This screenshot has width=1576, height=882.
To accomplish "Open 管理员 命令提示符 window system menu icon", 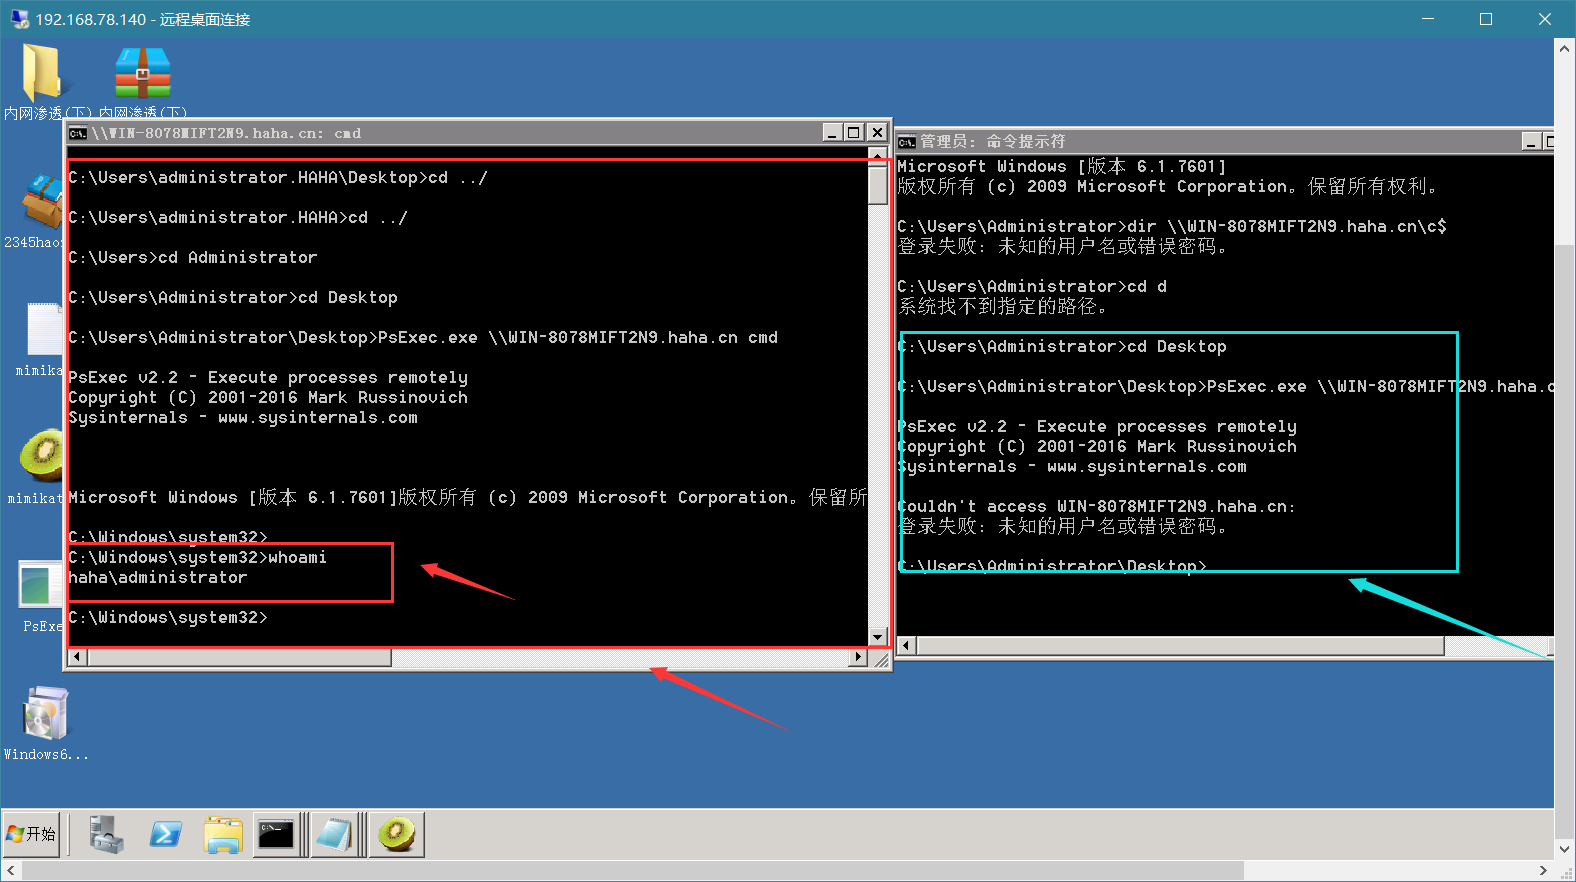I will point(906,141).
